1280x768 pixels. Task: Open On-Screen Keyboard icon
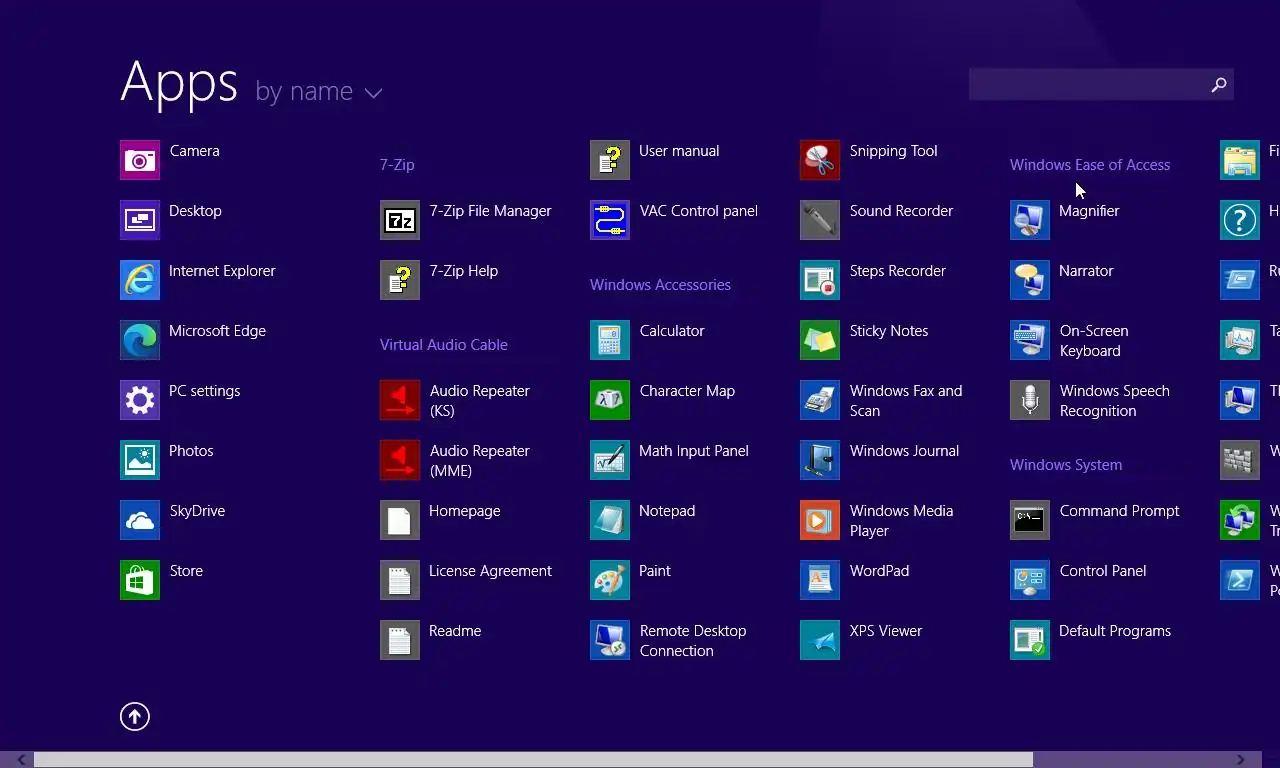click(x=1030, y=340)
